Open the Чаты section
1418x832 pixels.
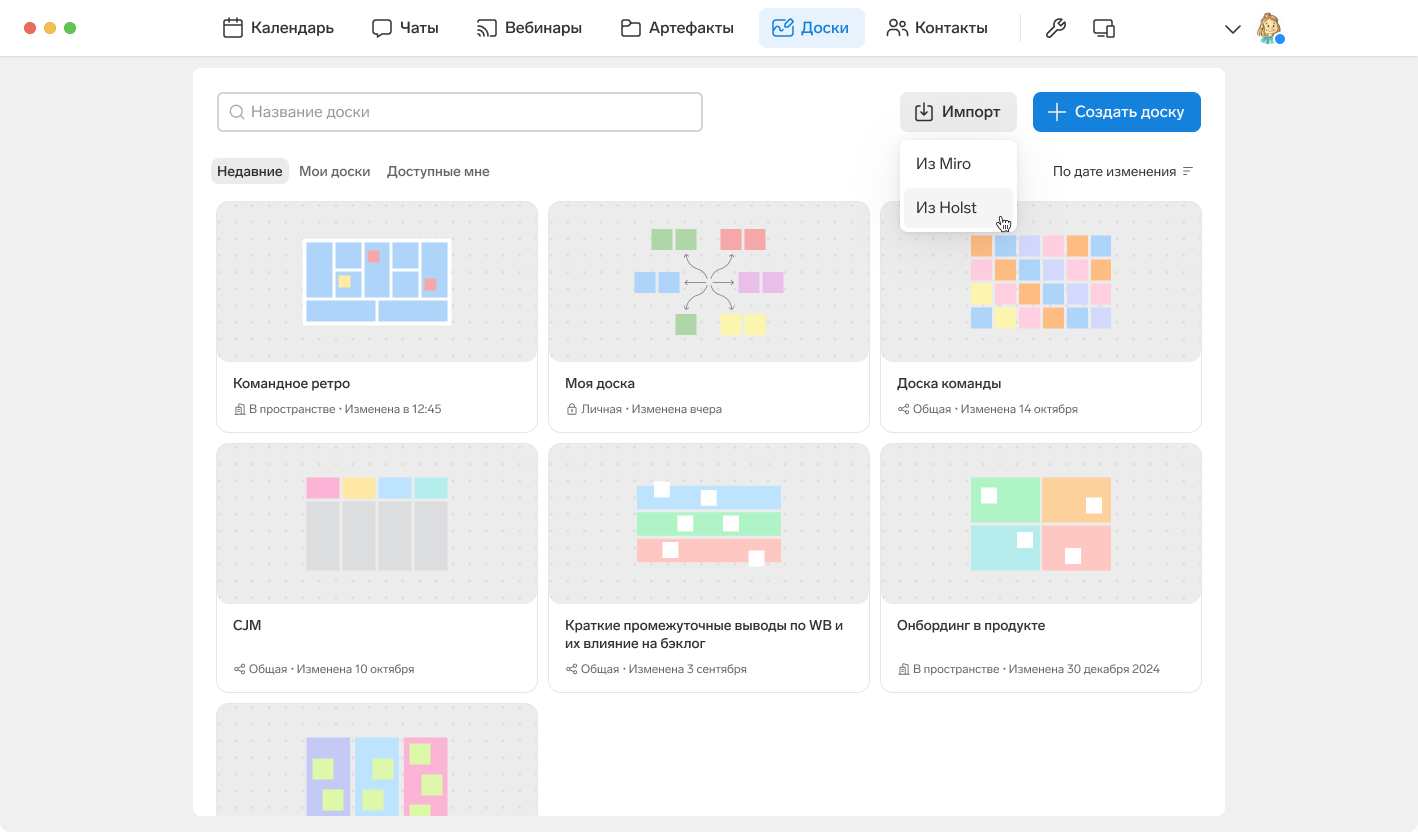pos(405,28)
